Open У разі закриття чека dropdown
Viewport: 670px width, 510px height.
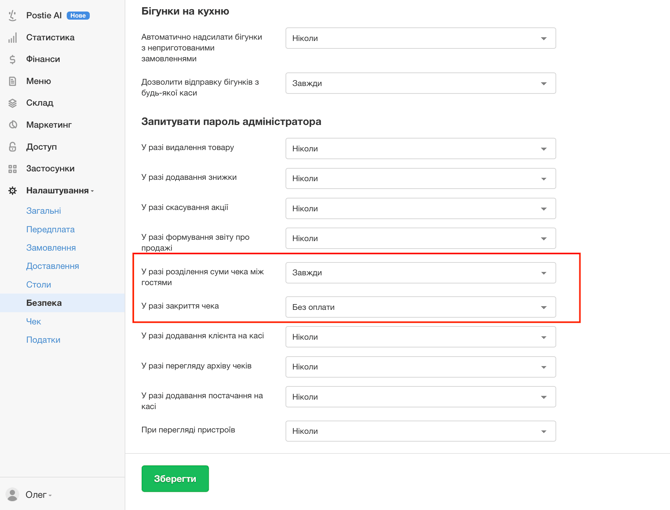[420, 307]
